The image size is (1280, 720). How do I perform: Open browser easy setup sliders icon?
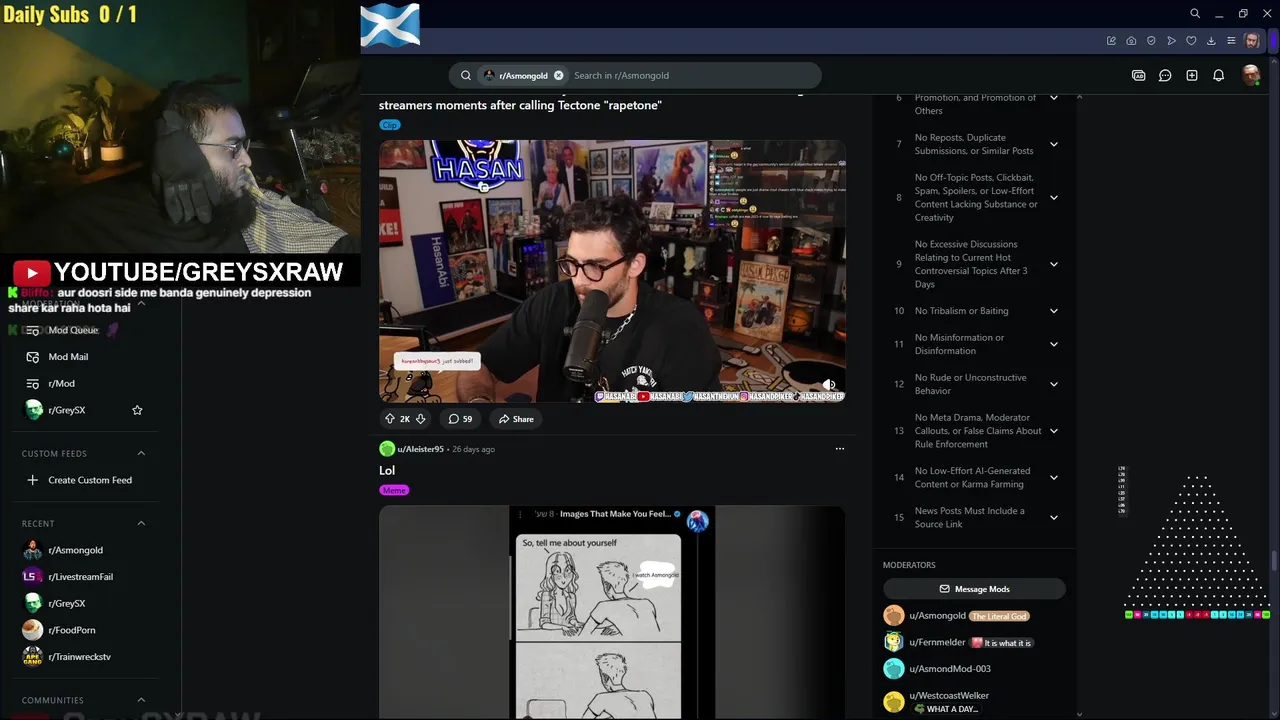(1231, 41)
